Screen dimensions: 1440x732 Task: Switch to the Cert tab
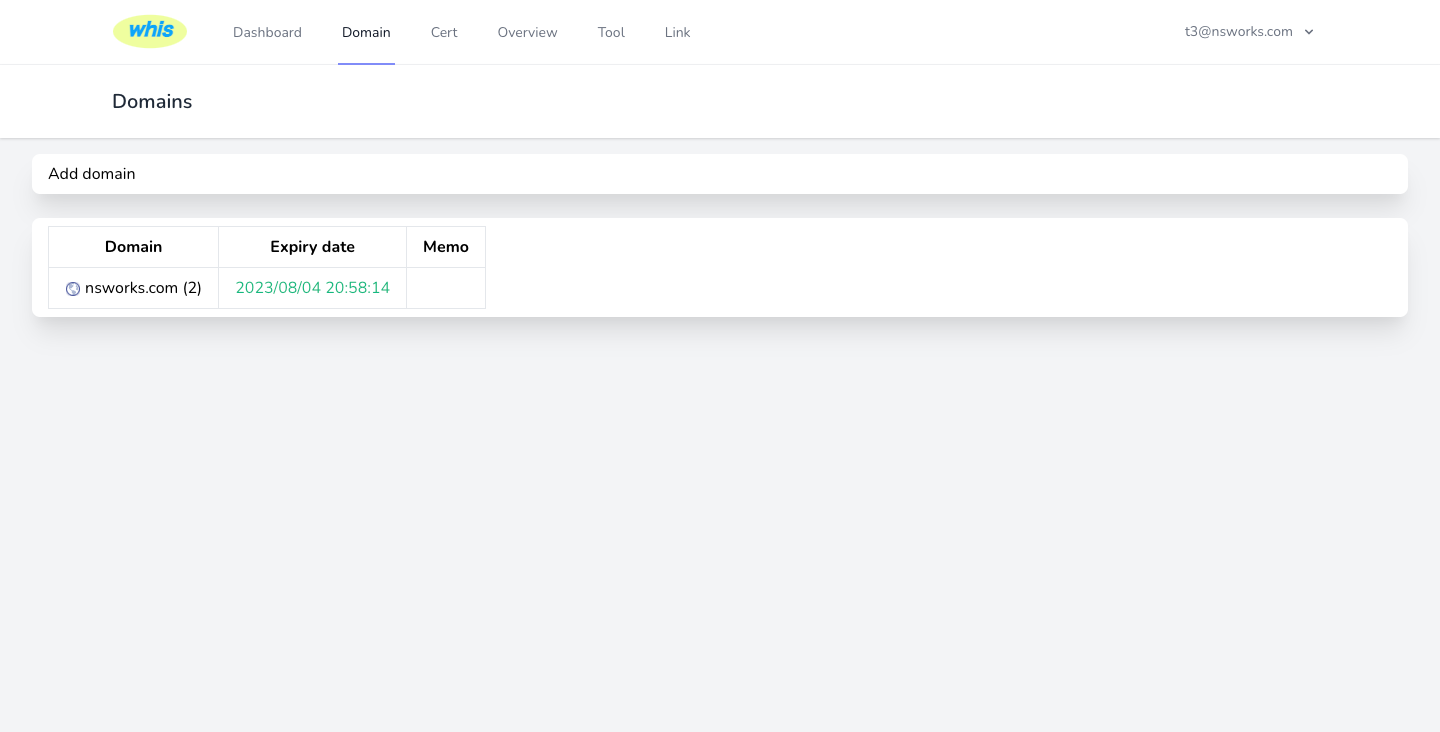(x=444, y=32)
